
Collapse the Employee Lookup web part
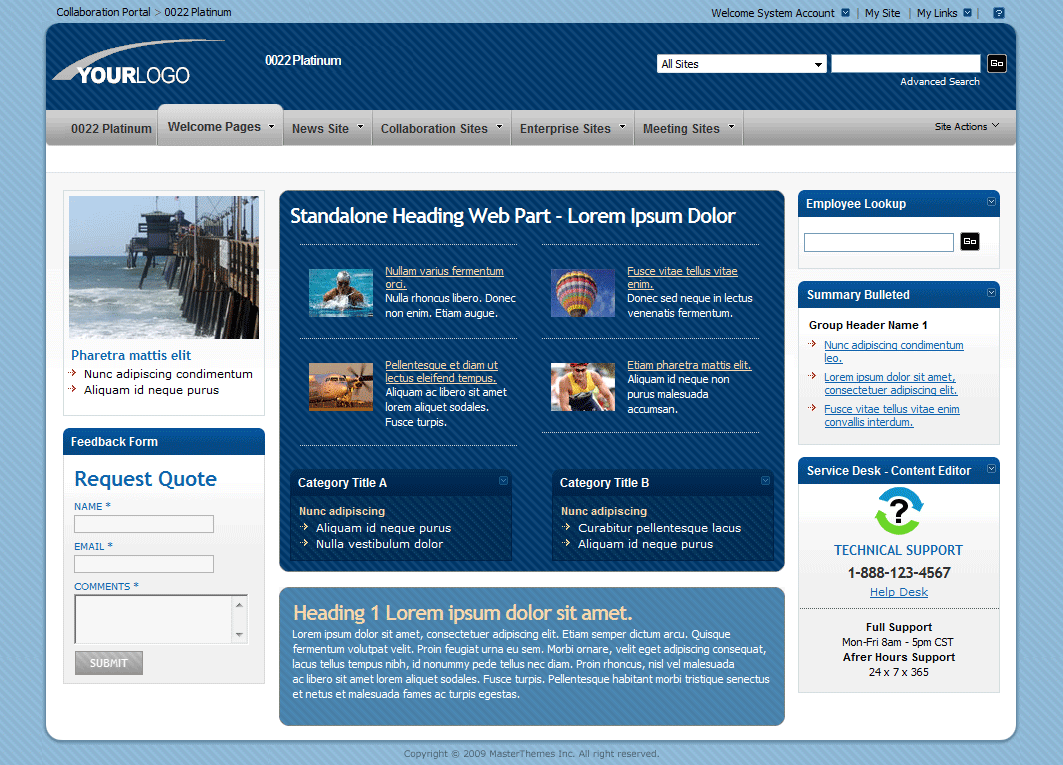(989, 203)
